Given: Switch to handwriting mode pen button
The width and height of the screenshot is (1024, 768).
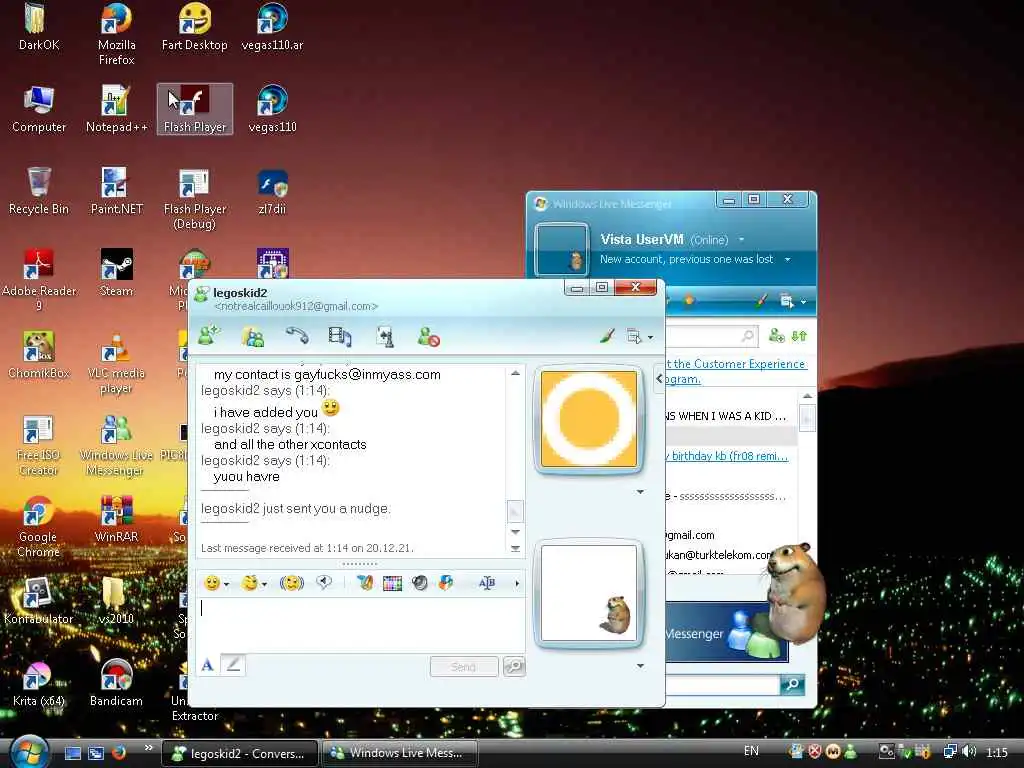Looking at the screenshot, I should tap(233, 665).
